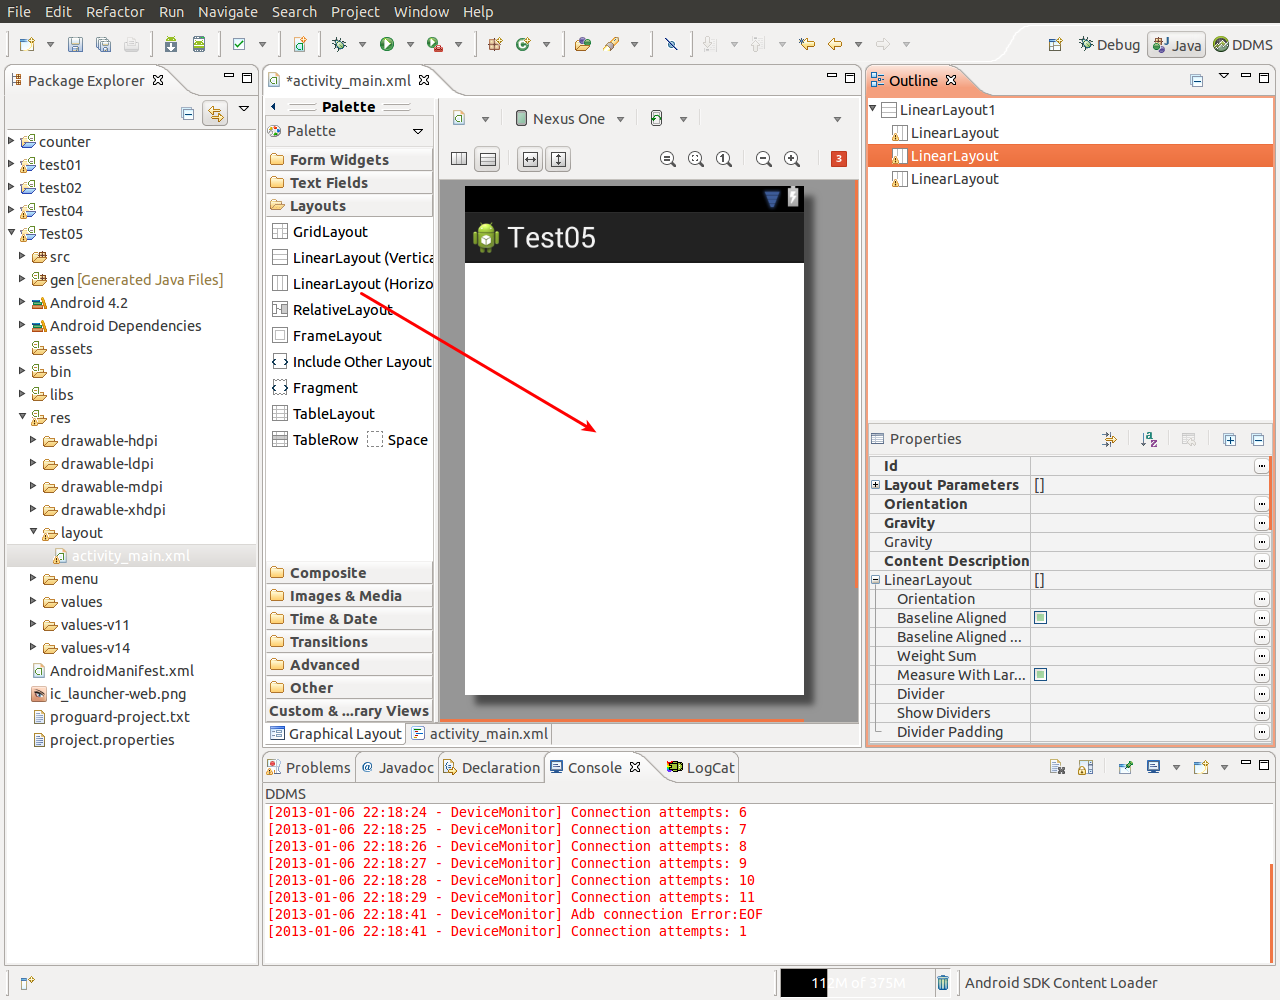Click the Zoom In magnifier in layout editor
1280x1000 pixels.
coord(792,159)
